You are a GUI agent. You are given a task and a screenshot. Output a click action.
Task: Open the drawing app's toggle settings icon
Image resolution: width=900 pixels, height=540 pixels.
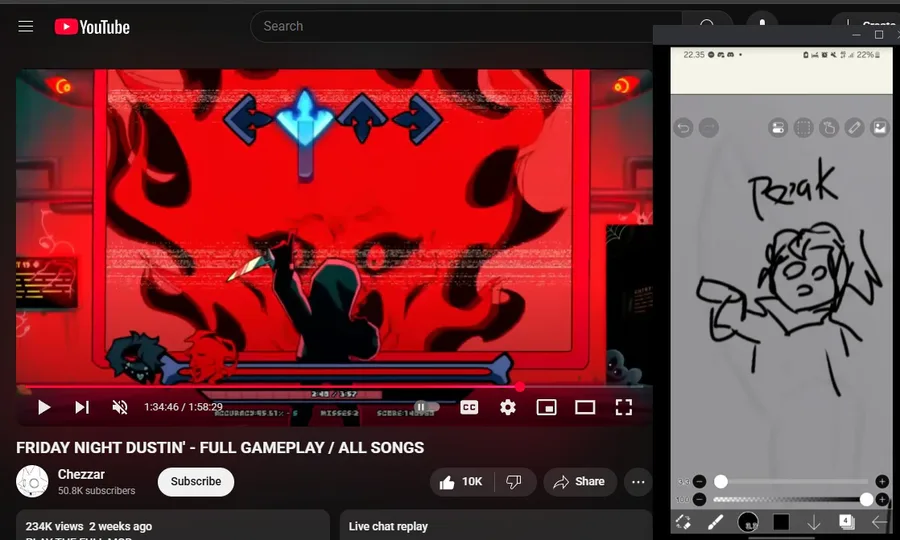point(778,127)
